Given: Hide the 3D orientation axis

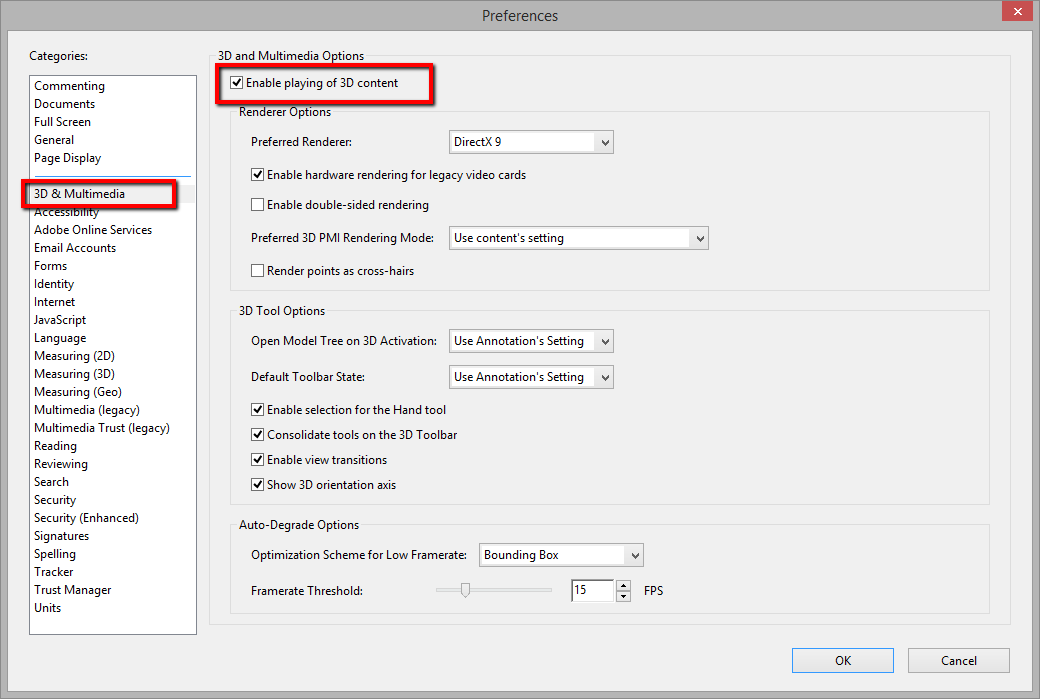Looking at the screenshot, I should [x=257, y=483].
